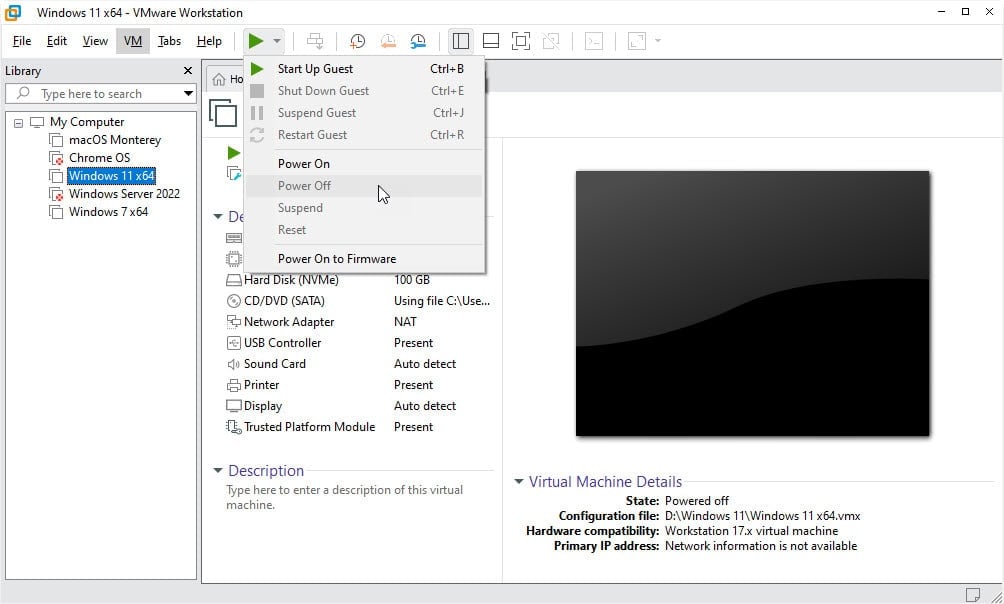Image resolution: width=1004 pixels, height=604 pixels.
Task: Enter full screen mode icon
Action: [x=521, y=41]
